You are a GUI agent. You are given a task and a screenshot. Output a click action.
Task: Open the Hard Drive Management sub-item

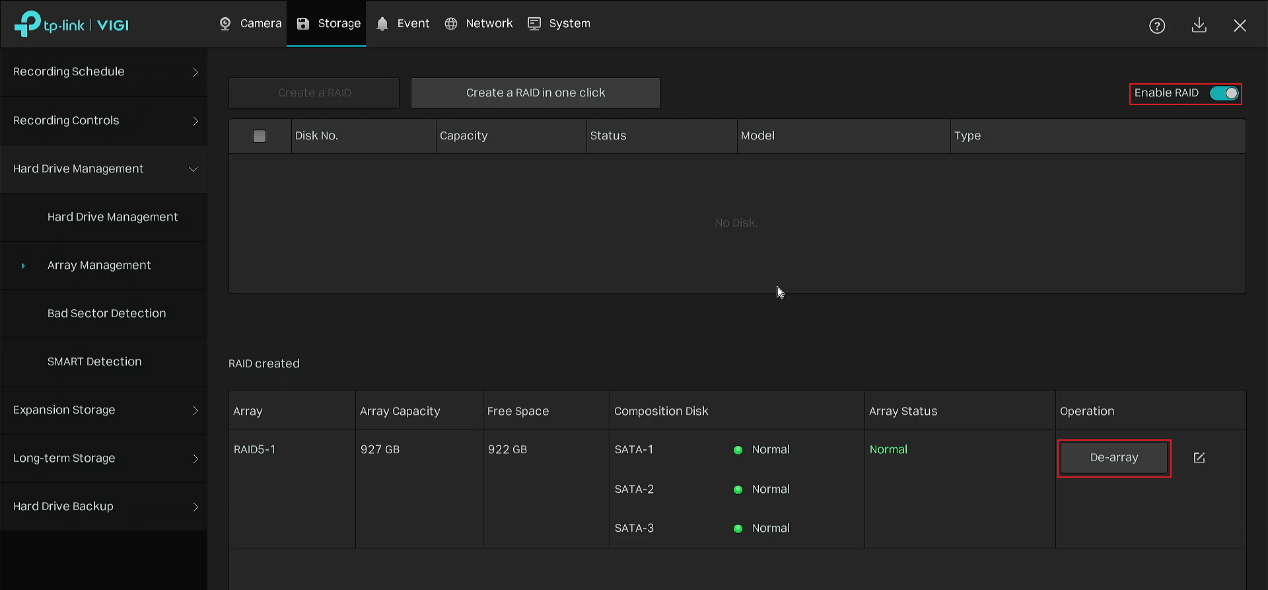(x=103, y=217)
